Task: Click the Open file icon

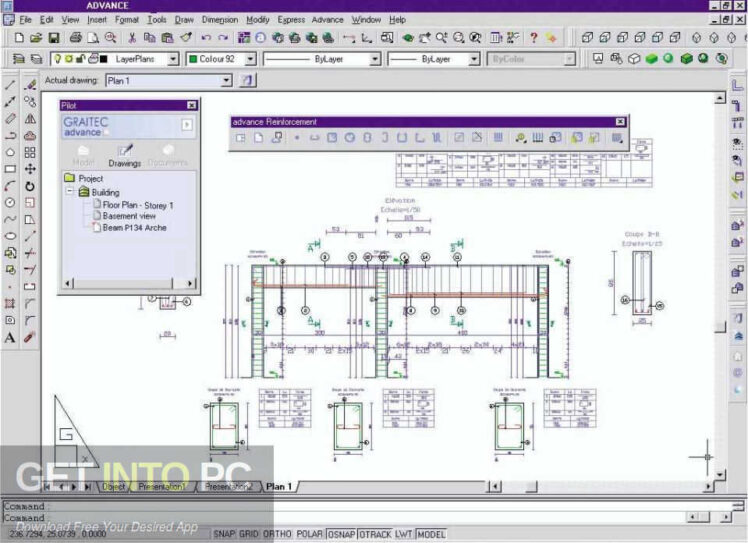Action: pyautogui.click(x=36, y=38)
